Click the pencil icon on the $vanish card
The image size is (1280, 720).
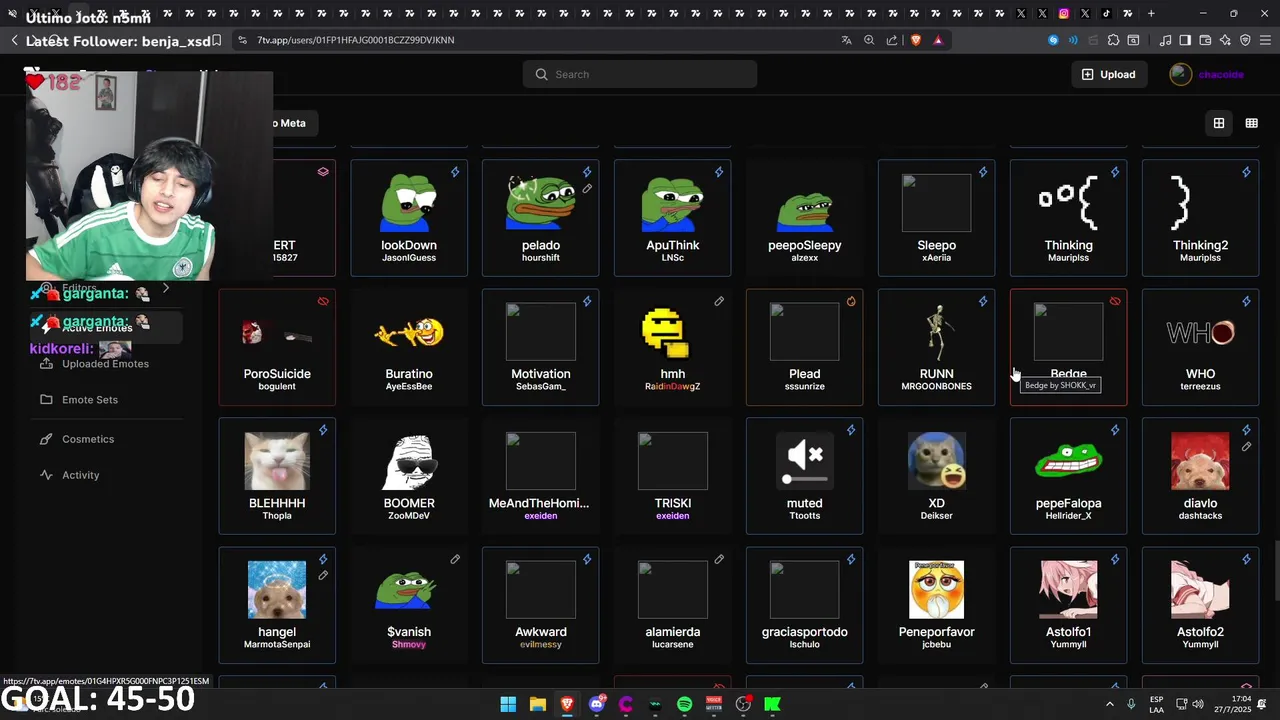(455, 559)
